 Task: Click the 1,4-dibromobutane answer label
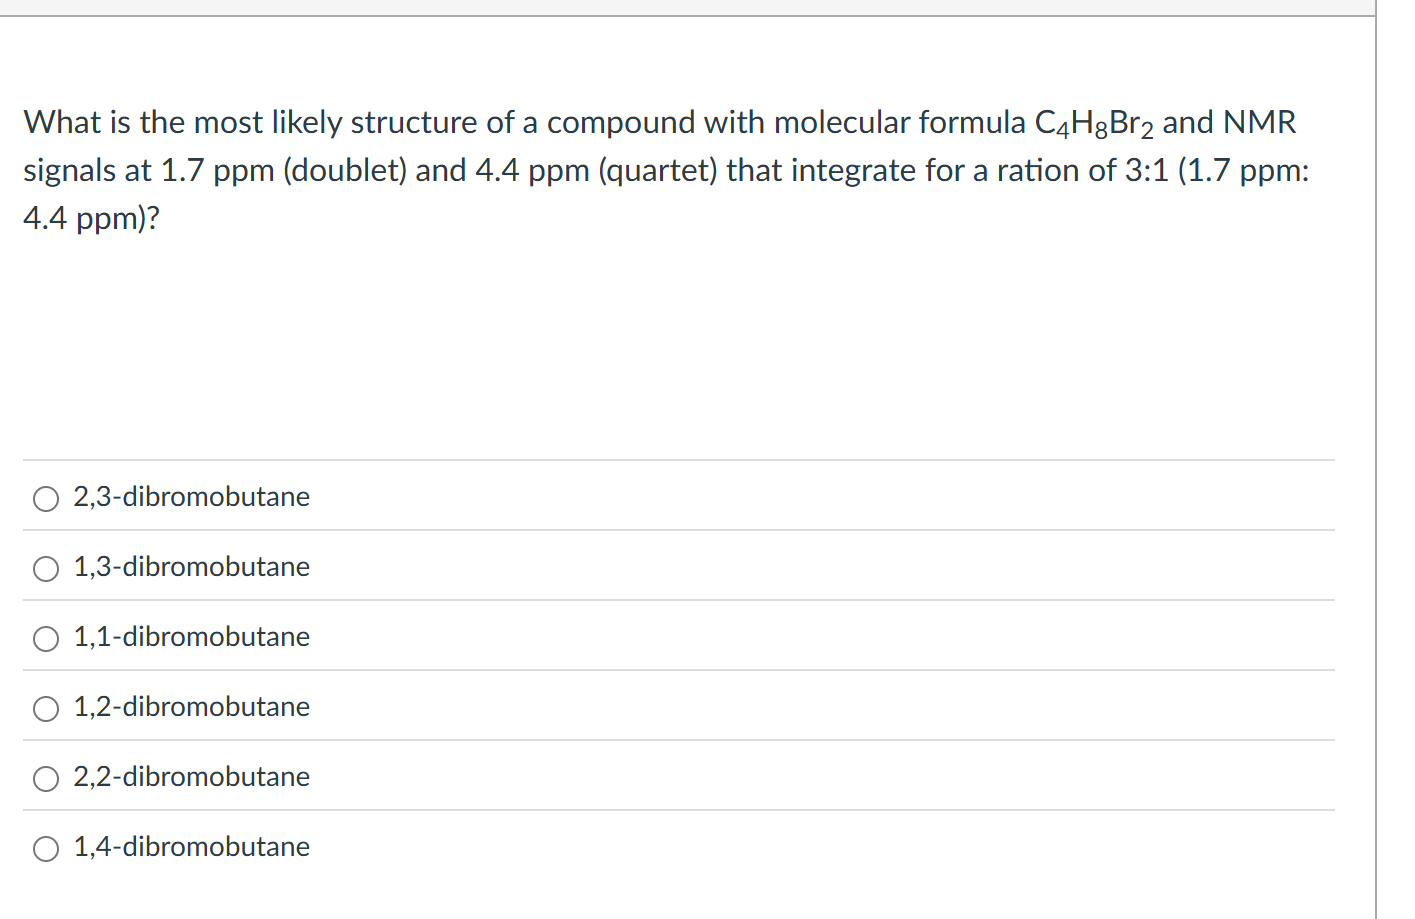click(190, 847)
